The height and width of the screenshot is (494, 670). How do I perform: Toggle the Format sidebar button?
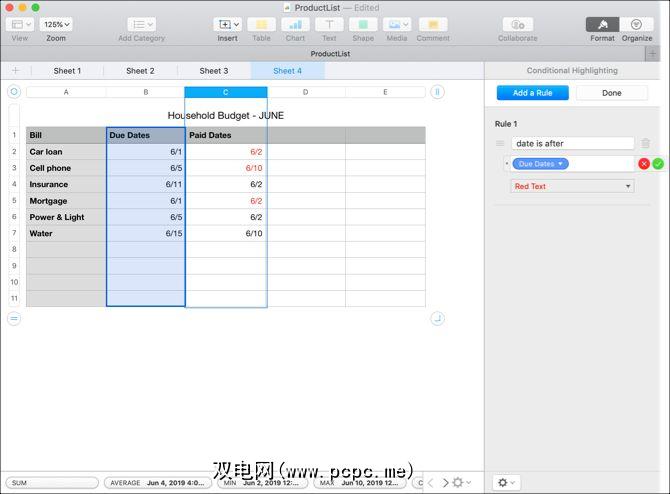(x=602, y=24)
